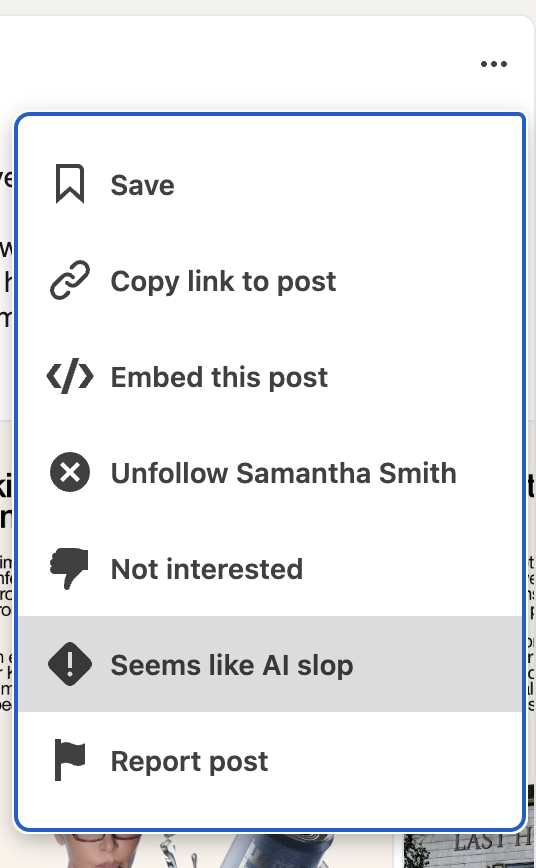This screenshot has height=868, width=536.
Task: Click the bold article headline at left edge
Action: pyautogui.click(x=4, y=502)
